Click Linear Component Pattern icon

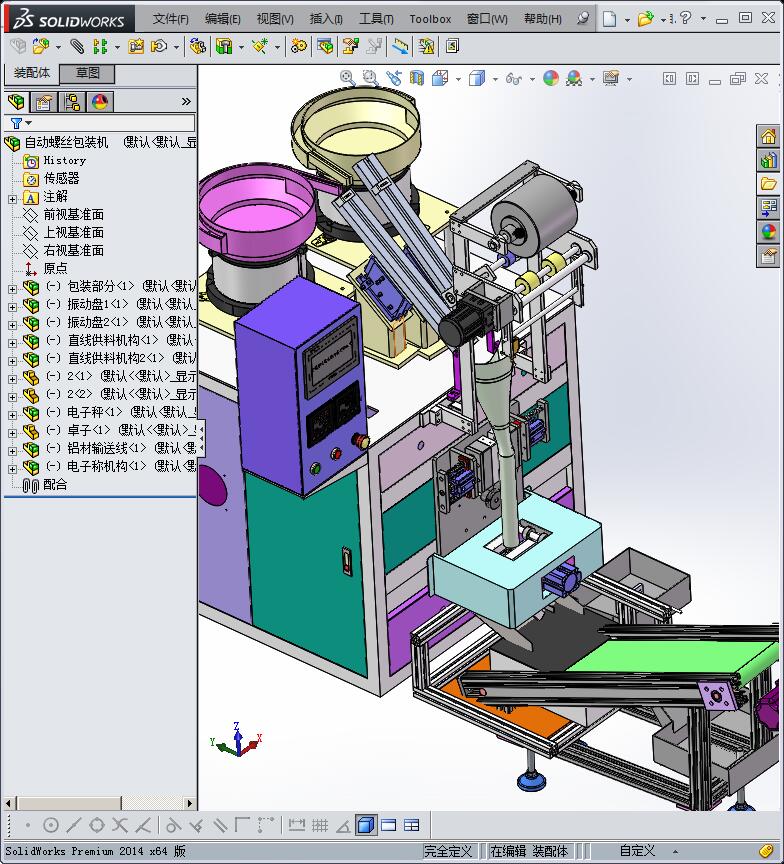click(100, 46)
